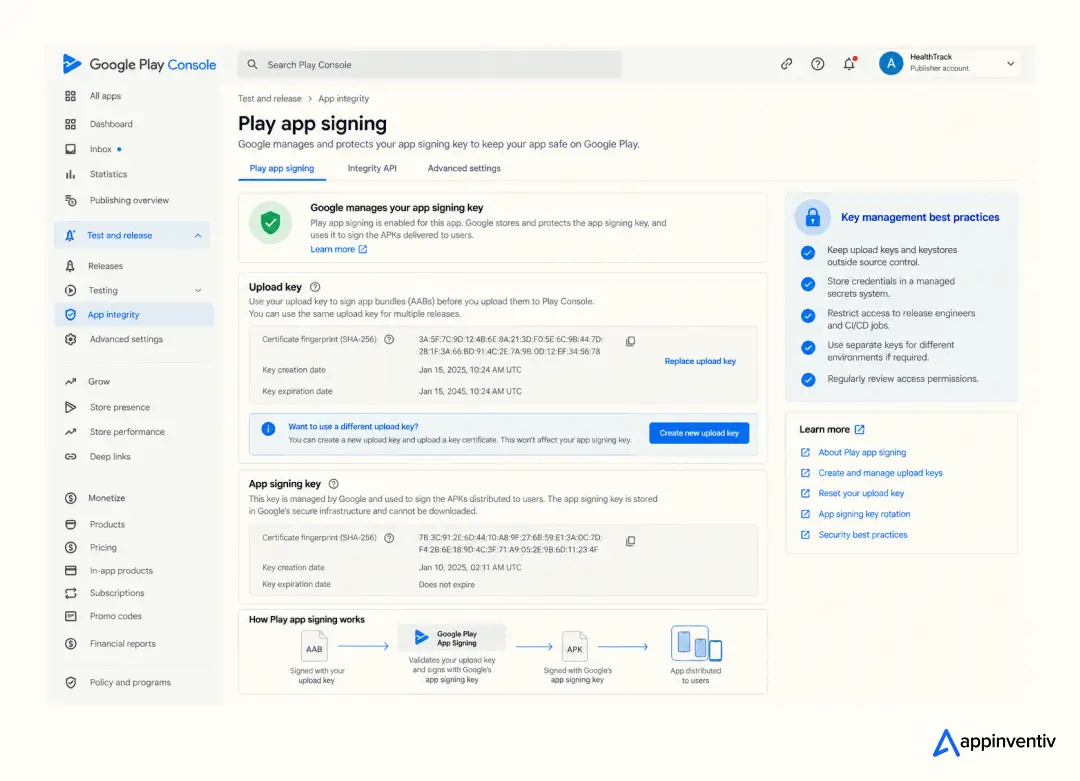Click the Deep links chain icon
Image resolution: width=1080 pixels, height=781 pixels.
click(x=70, y=457)
